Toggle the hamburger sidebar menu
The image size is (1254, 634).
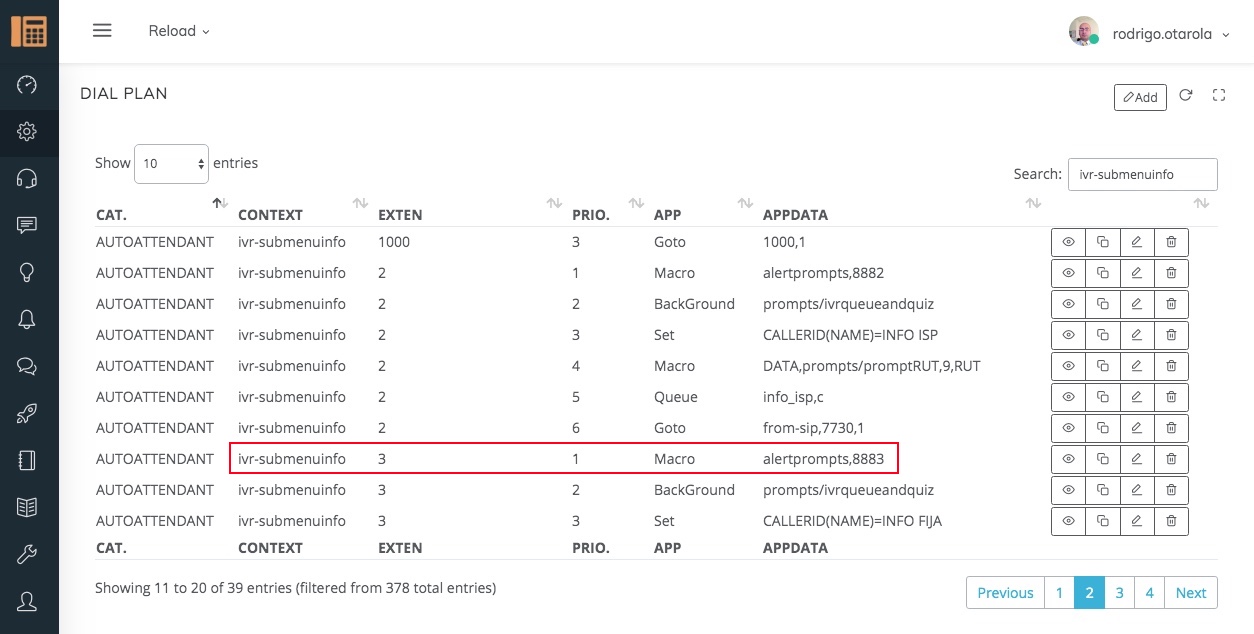[102, 31]
